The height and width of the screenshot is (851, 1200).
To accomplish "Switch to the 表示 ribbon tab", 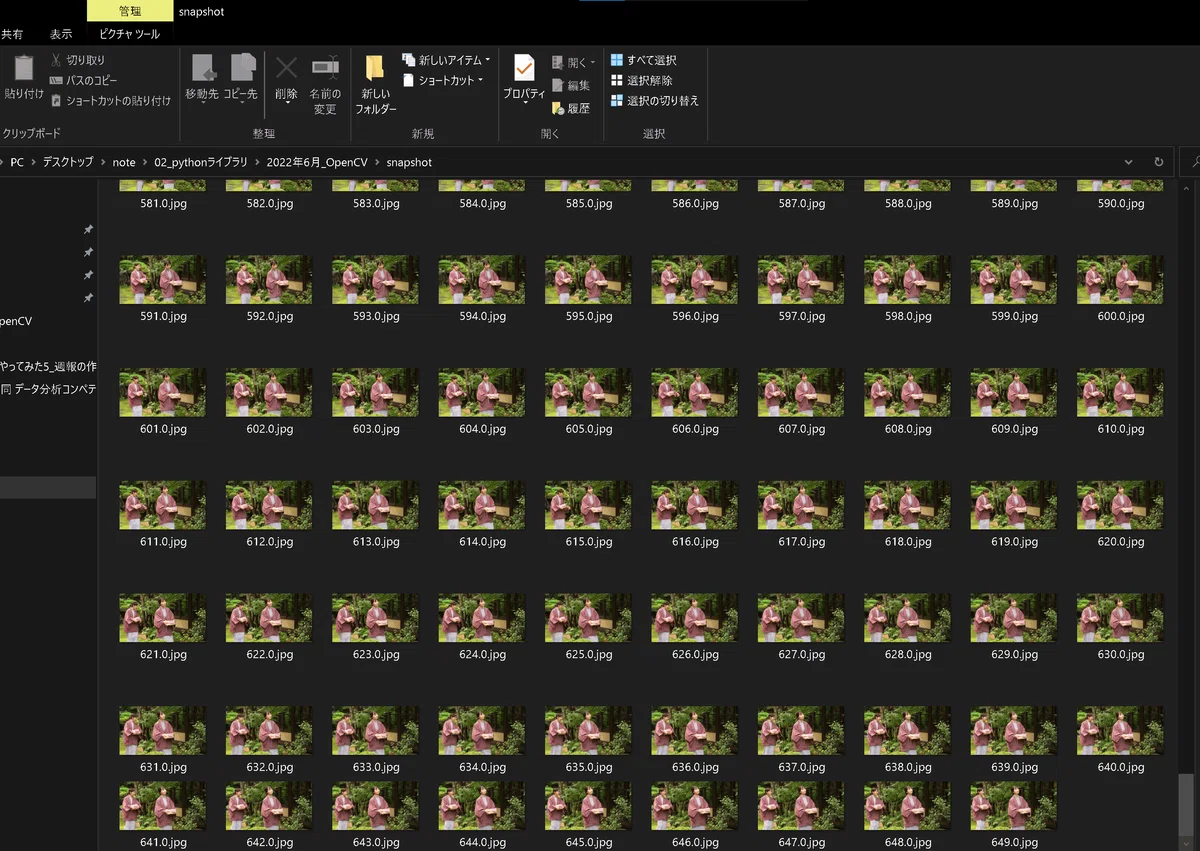I will click(61, 34).
